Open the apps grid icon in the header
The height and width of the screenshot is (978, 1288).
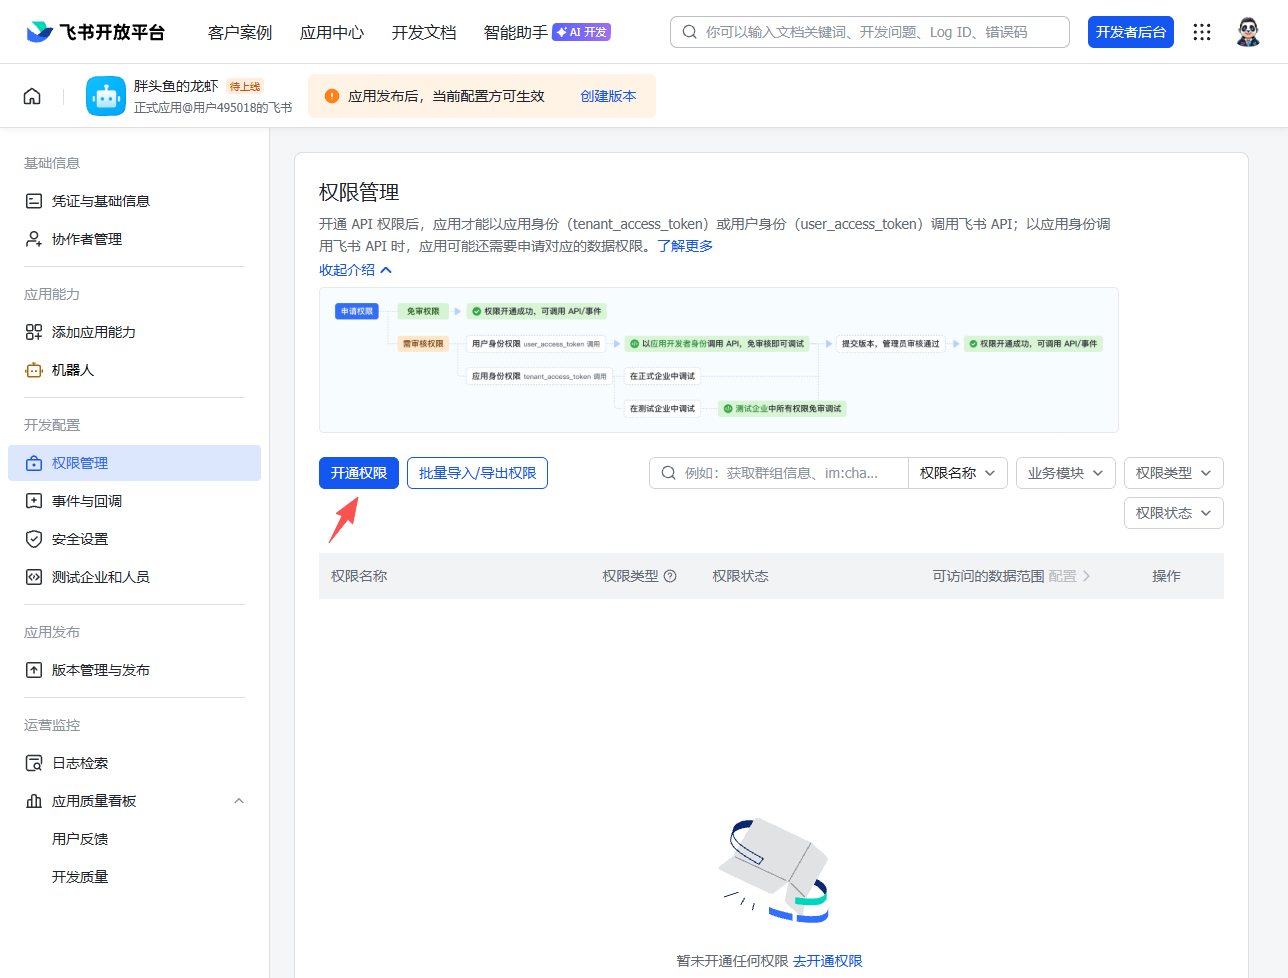pos(1202,32)
